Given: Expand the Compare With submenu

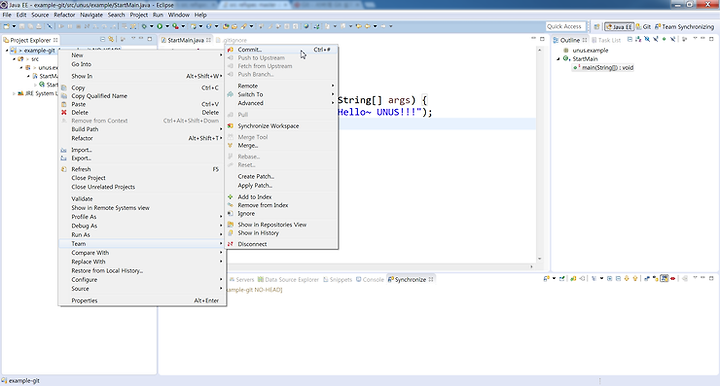Looking at the screenshot, I should (142, 253).
